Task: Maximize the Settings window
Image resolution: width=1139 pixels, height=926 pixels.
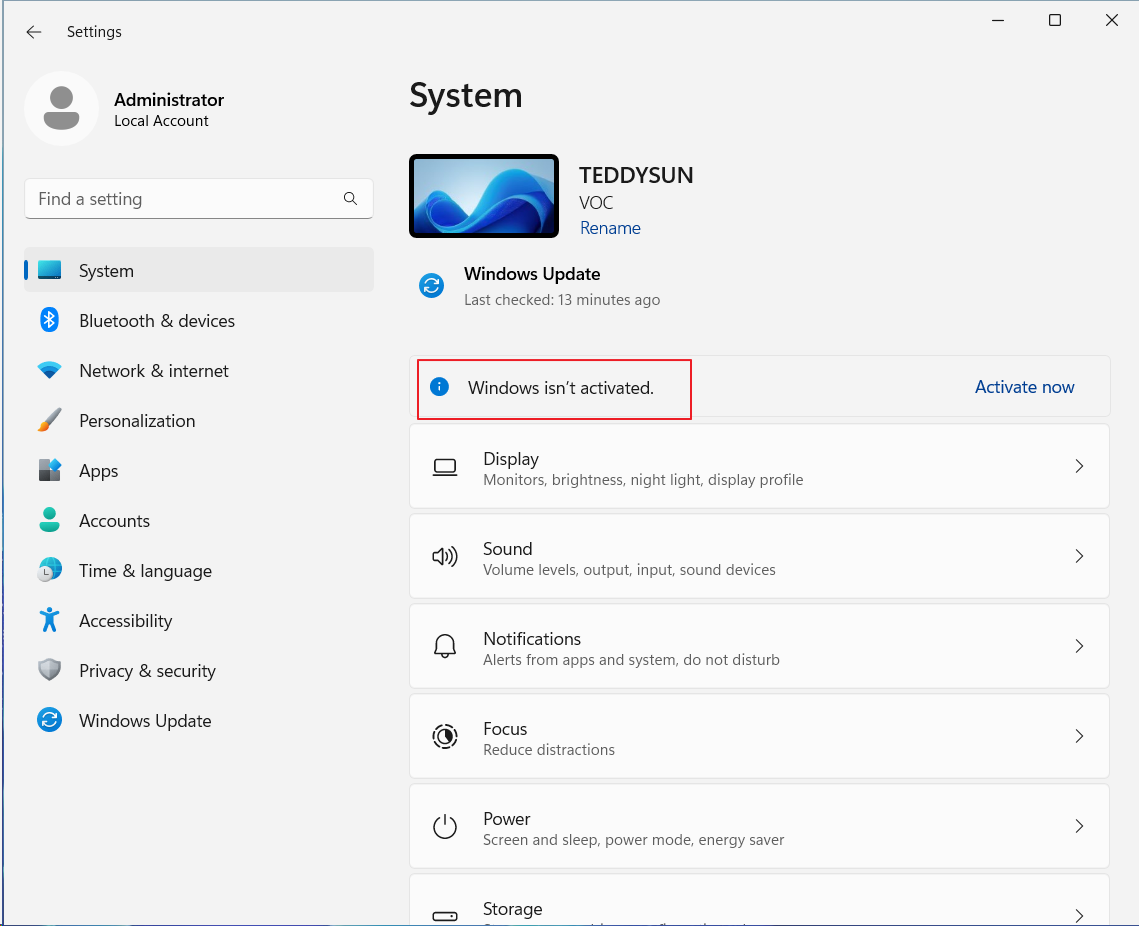Action: [x=1055, y=20]
